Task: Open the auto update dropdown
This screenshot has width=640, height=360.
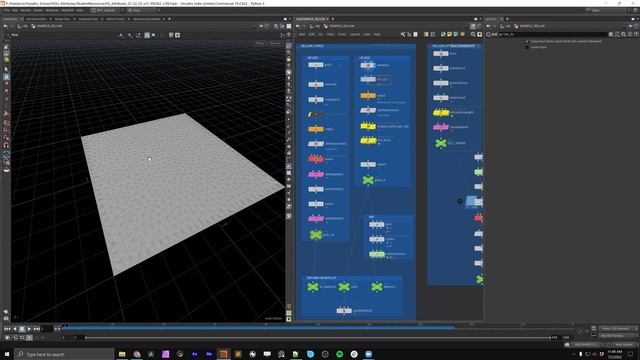Action: pos(623,345)
